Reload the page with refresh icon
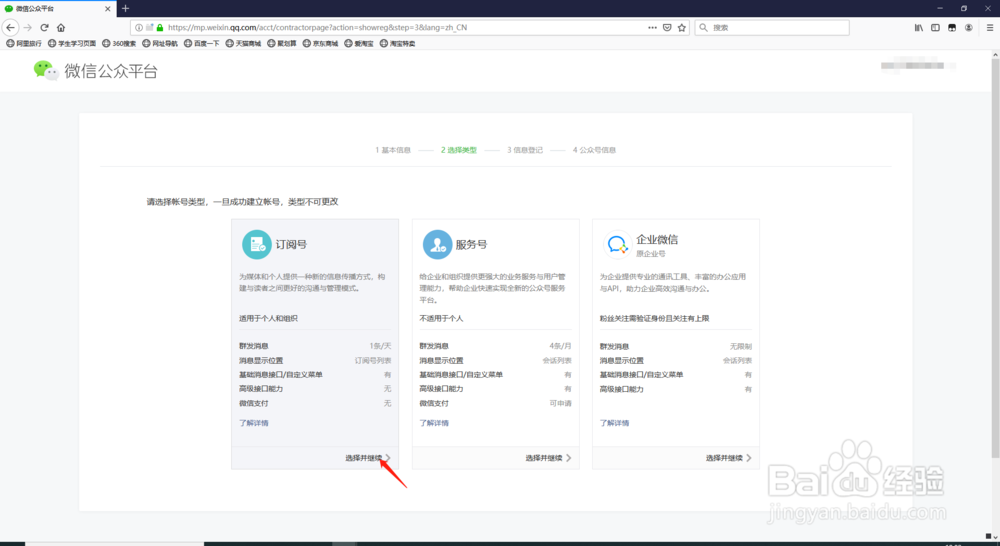The width and height of the screenshot is (1000, 546). 44,27
